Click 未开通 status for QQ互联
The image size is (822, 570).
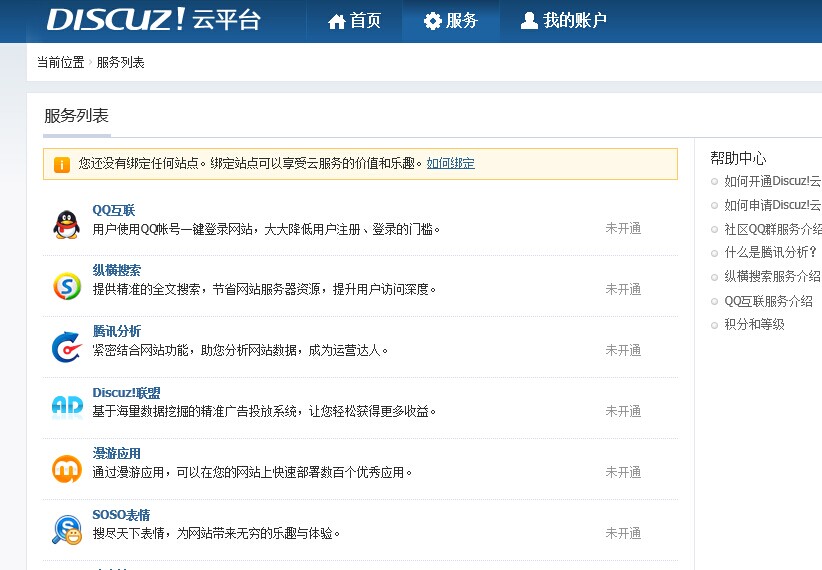pos(623,228)
